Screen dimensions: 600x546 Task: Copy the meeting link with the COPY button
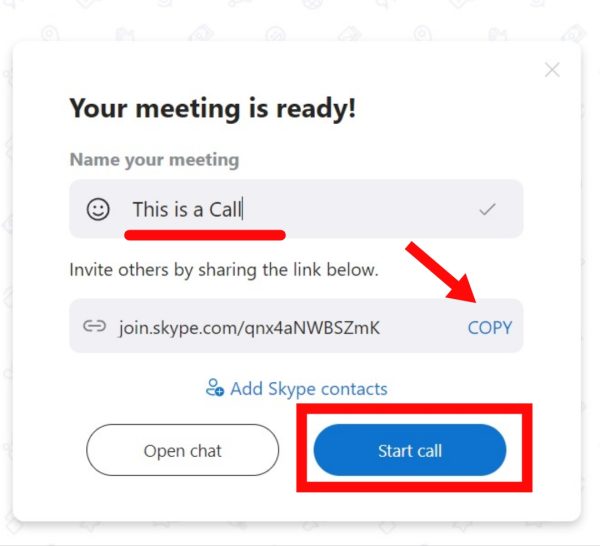click(489, 328)
